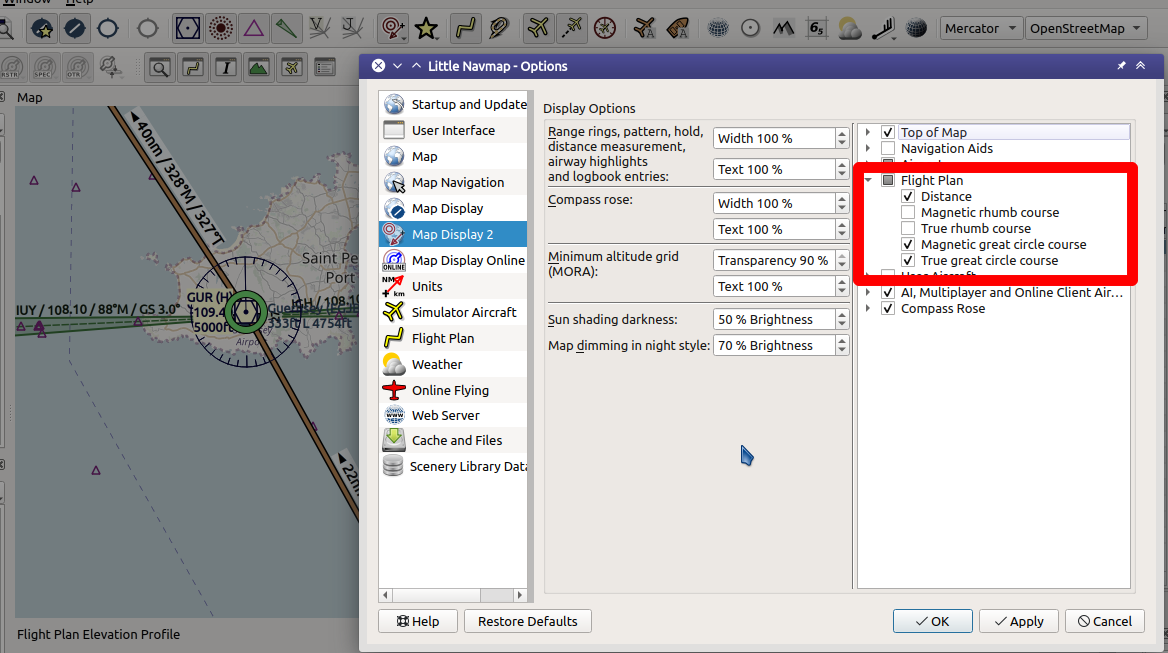The image size is (1168, 653).
Task: Toggle VOR stations hexagon icon
Action: click(x=188, y=29)
